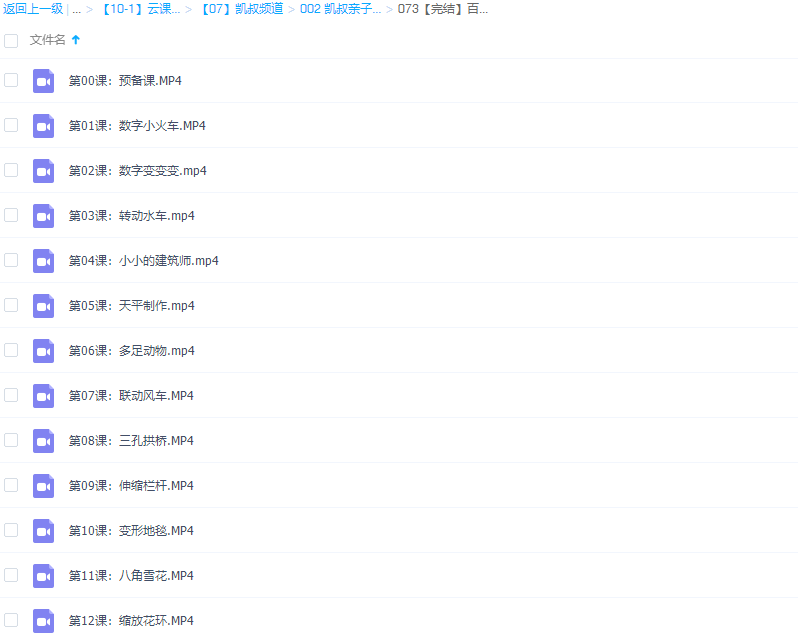Viewport: 798px width, 633px height.
Task: Click the video icon for 第08课：三孔拱桥.MP4
Action: [x=43, y=441]
